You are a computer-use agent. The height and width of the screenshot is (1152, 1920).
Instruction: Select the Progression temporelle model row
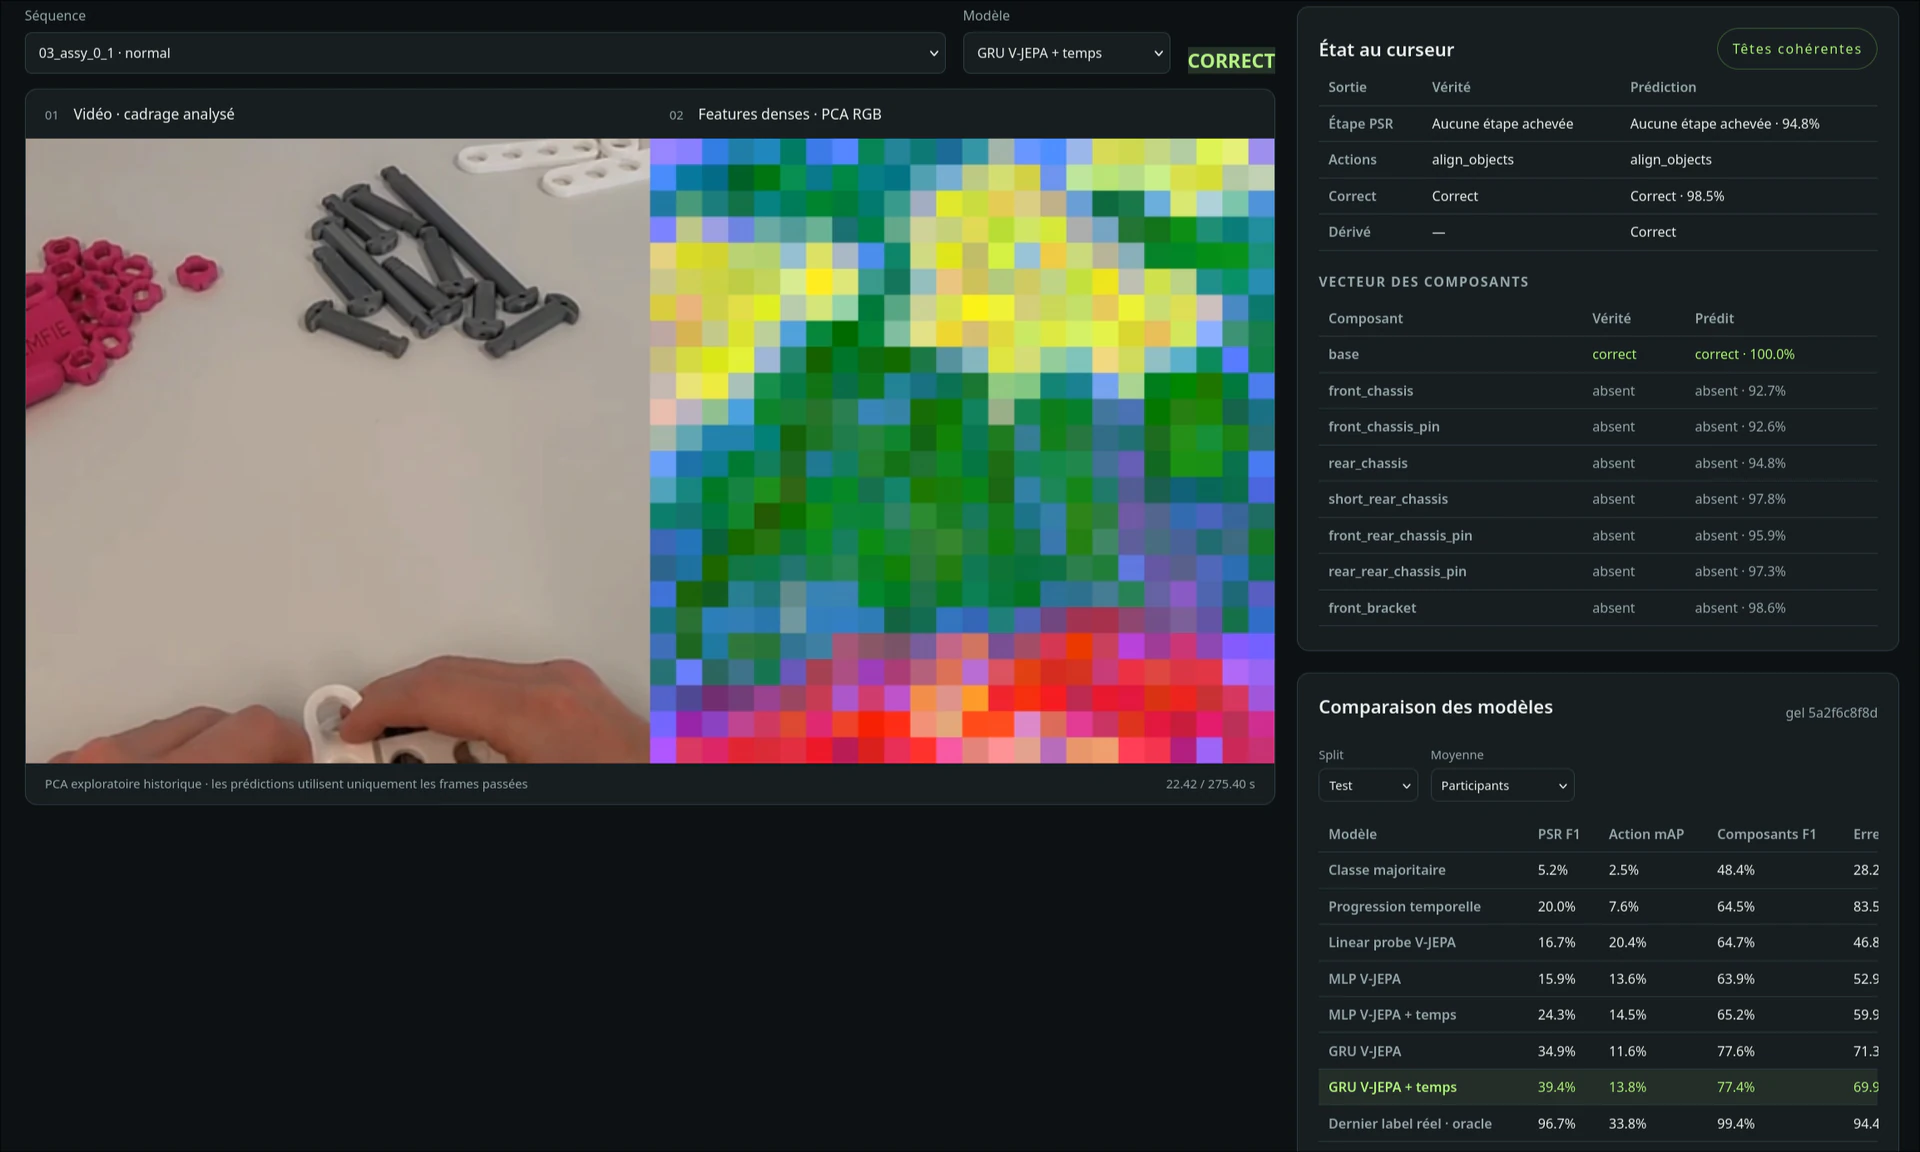click(x=1598, y=906)
